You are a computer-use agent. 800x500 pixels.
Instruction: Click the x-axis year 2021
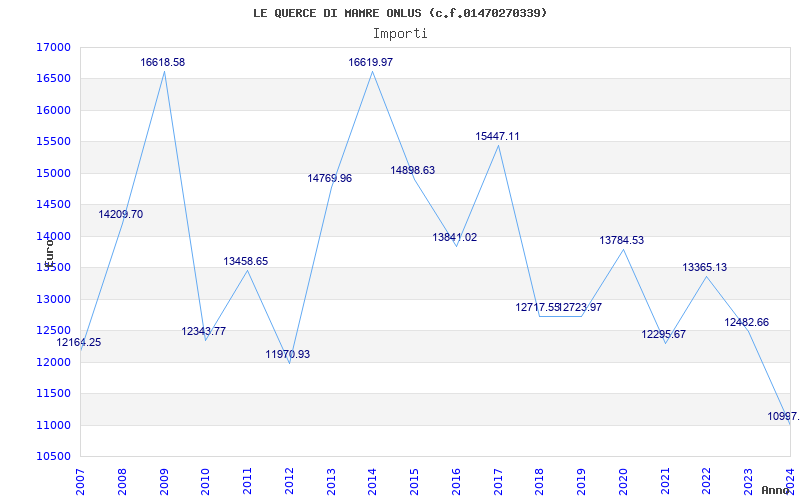point(665,482)
